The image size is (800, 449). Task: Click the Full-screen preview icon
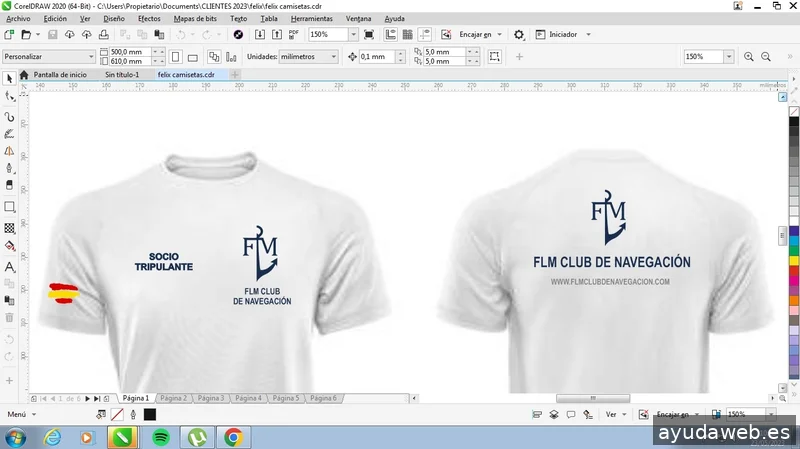click(369, 35)
